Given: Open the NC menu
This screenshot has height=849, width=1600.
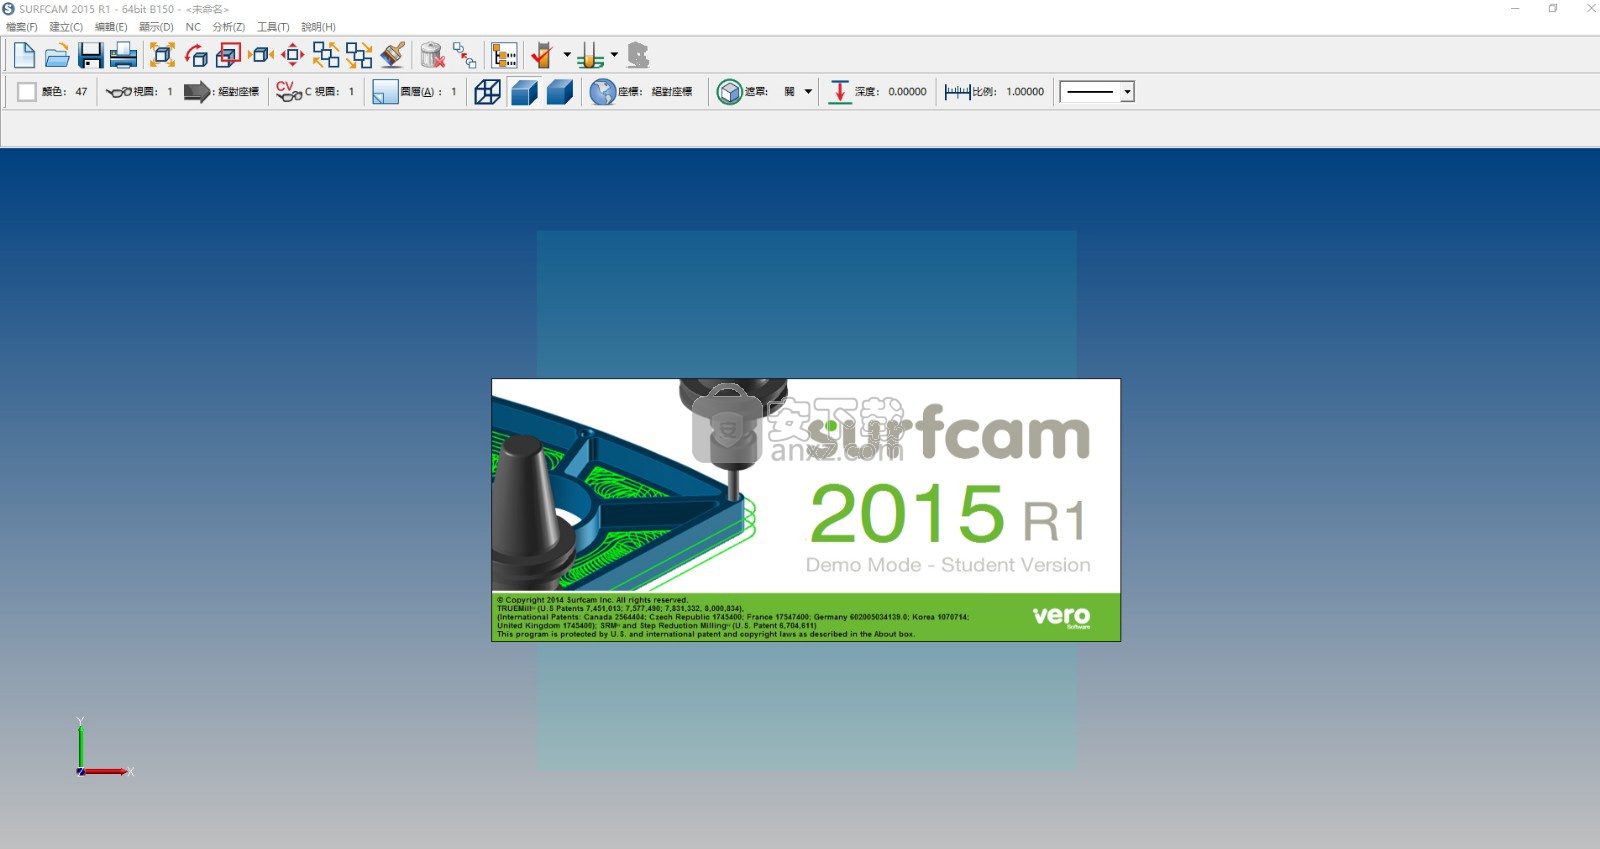Looking at the screenshot, I should (x=193, y=27).
